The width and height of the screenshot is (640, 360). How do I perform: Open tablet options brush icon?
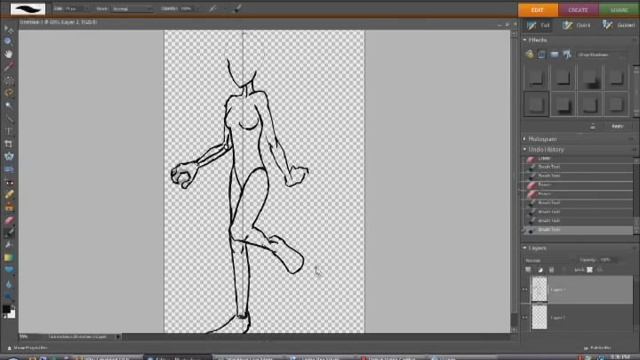(237, 9)
